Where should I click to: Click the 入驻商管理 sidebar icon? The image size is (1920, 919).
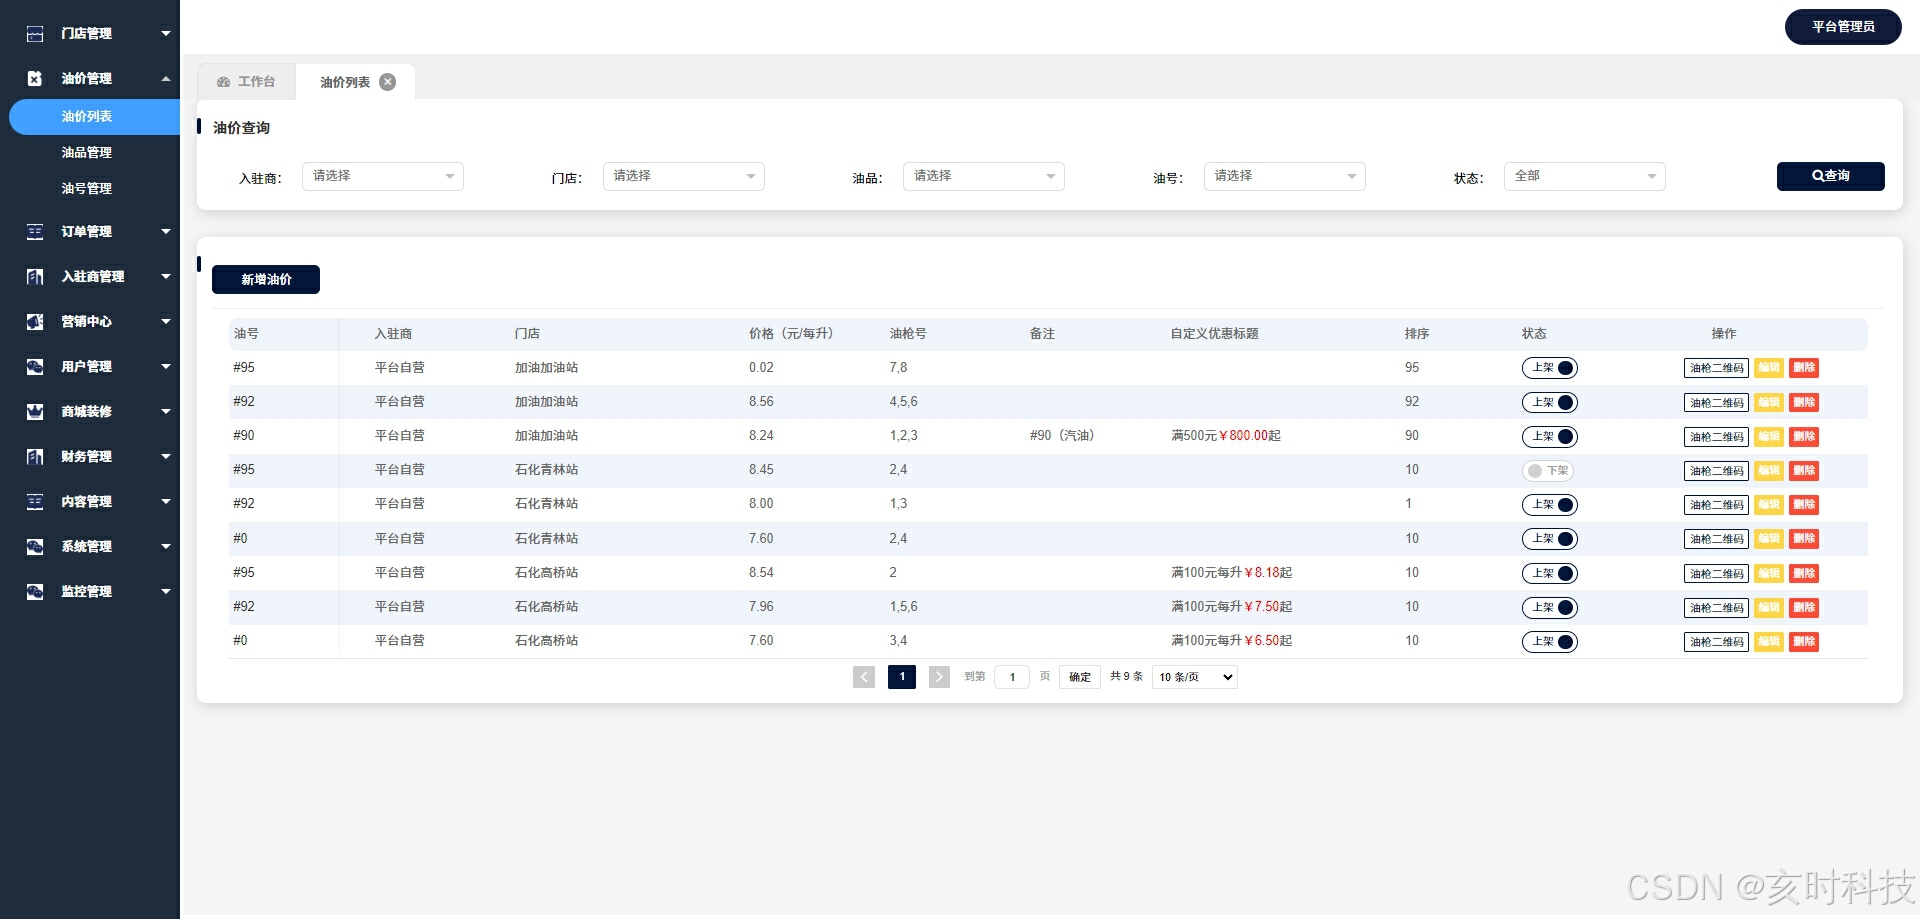35,277
